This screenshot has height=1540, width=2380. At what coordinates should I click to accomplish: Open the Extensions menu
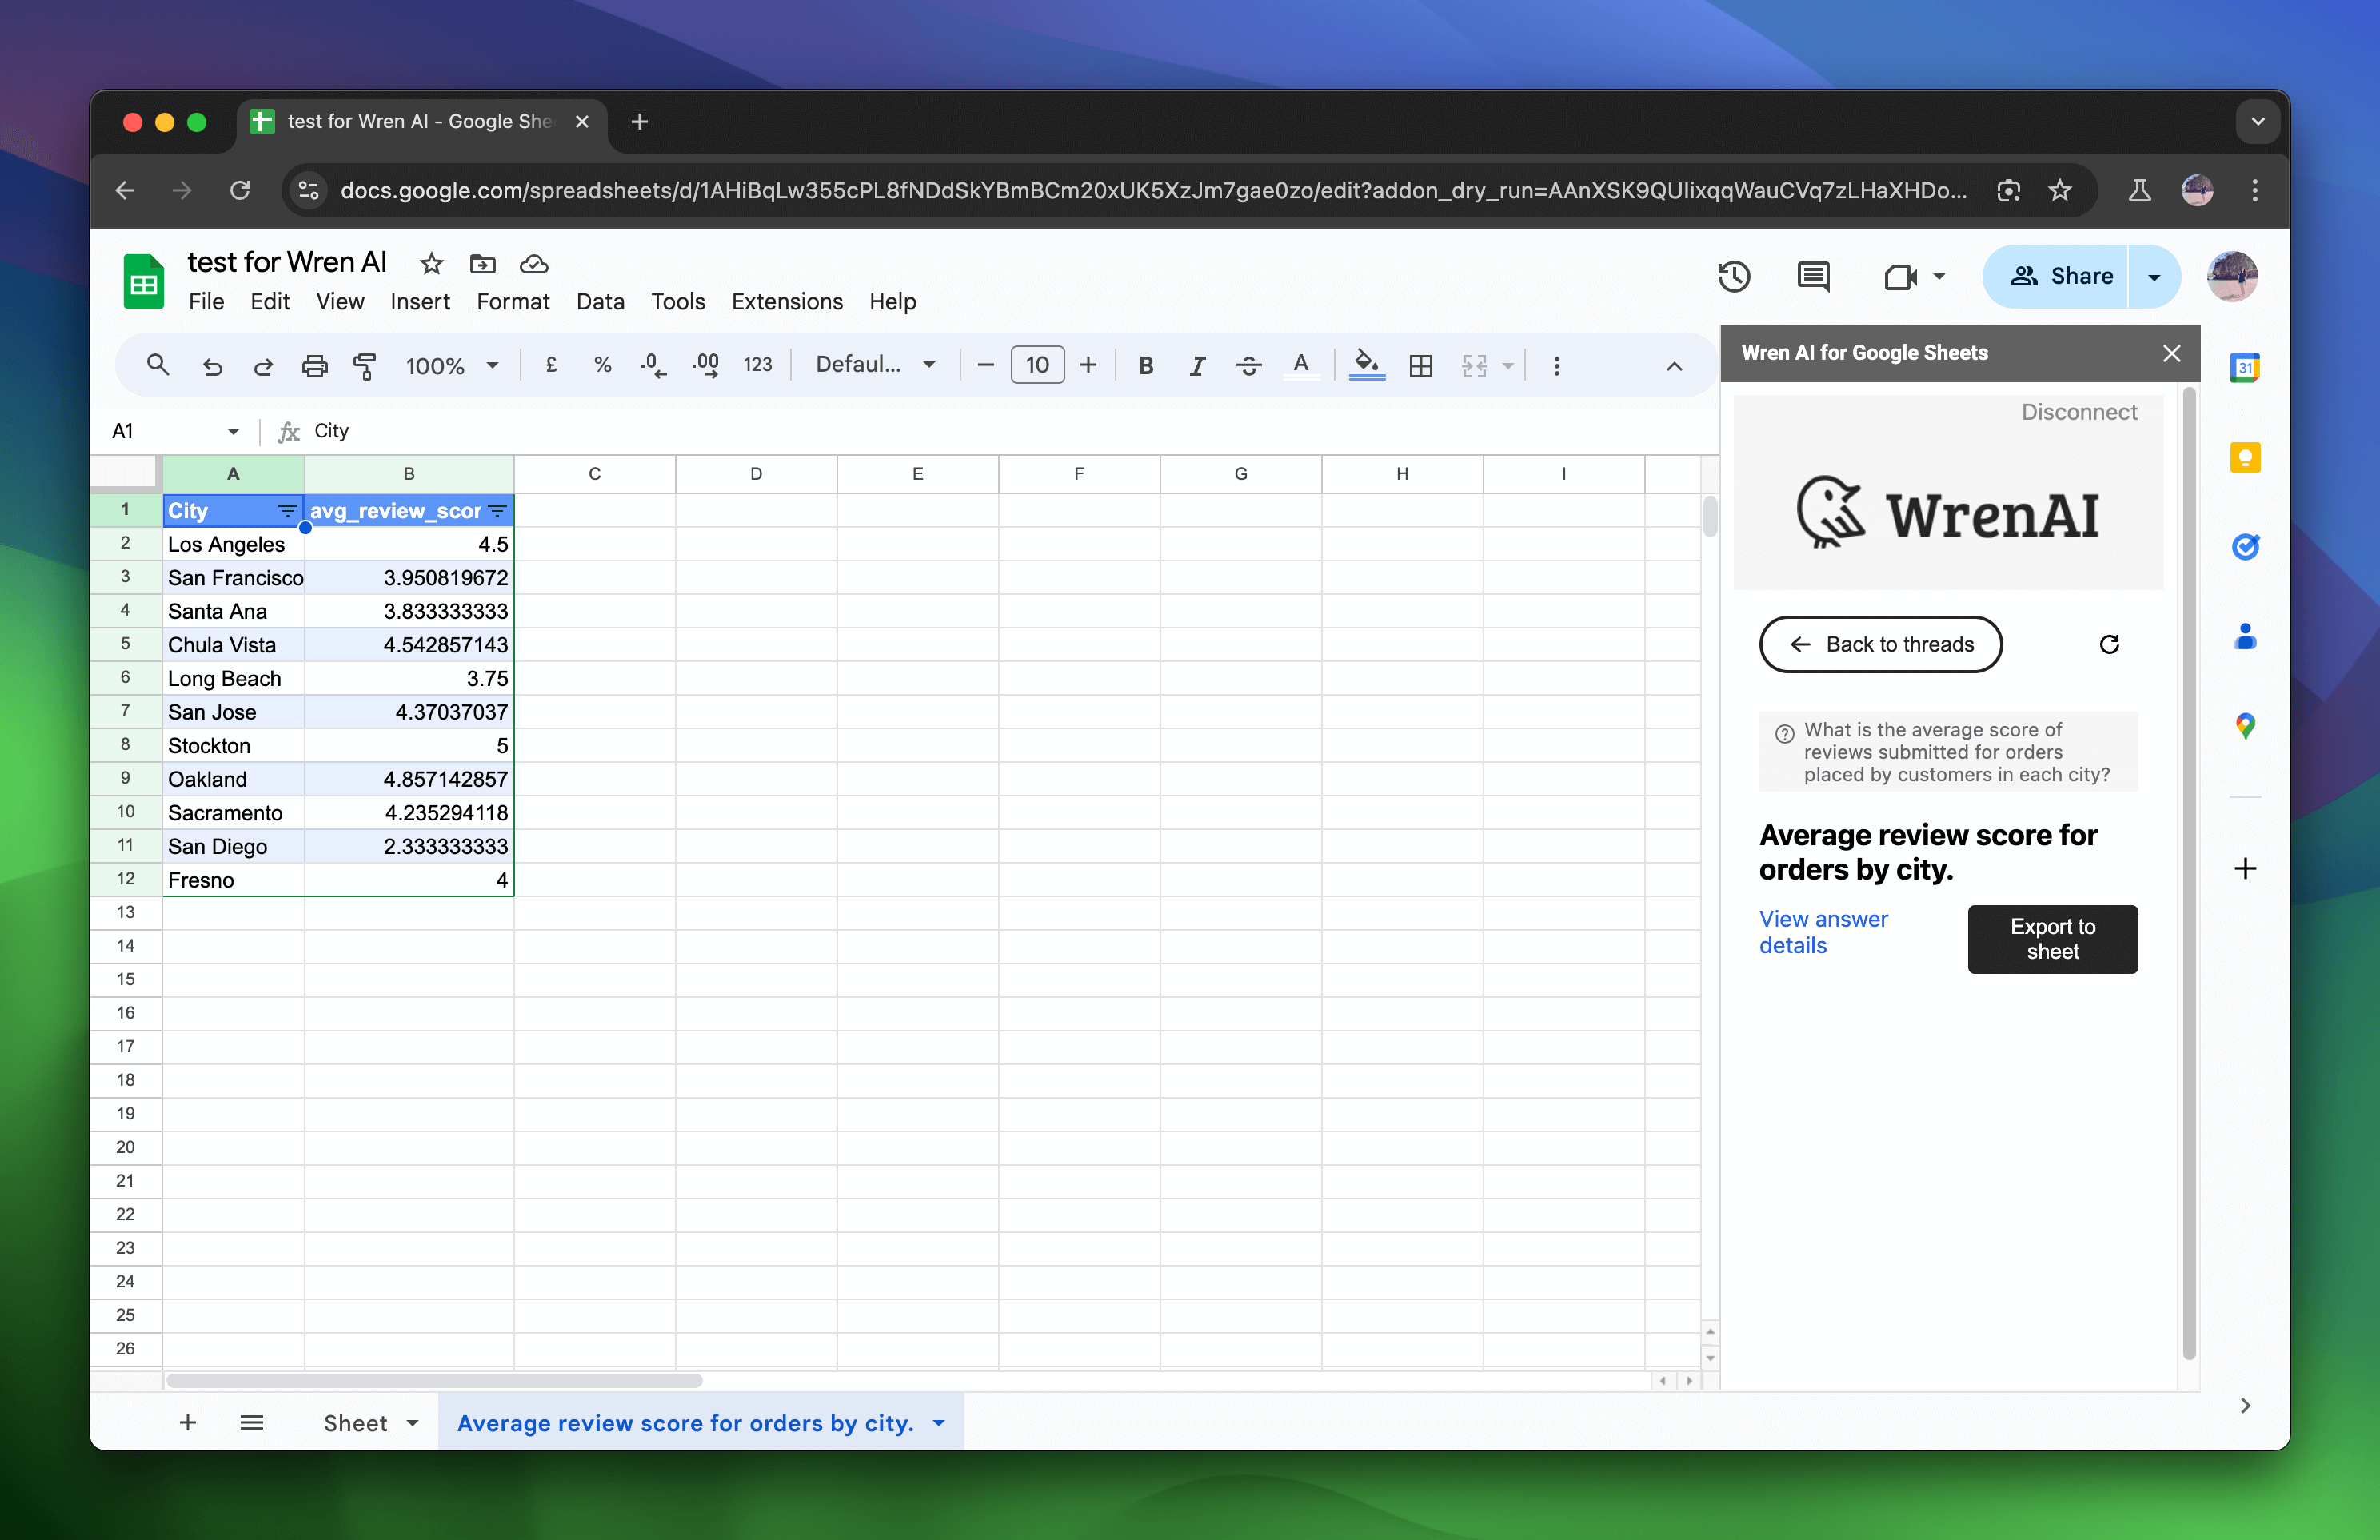pyautogui.click(x=787, y=301)
